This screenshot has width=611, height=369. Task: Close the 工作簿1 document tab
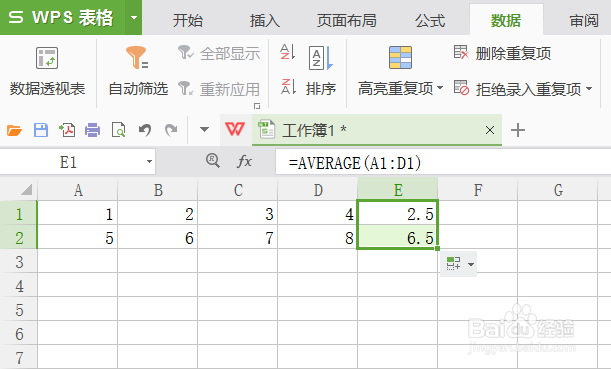coord(490,130)
